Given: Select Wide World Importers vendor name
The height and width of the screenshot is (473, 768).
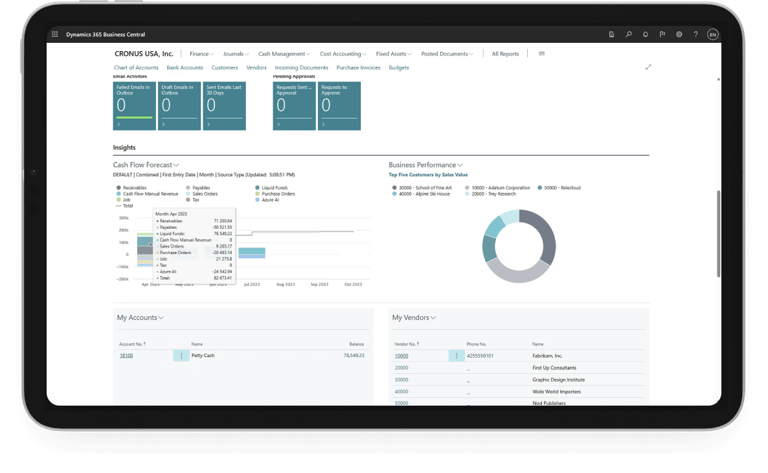Looking at the screenshot, I should (556, 392).
